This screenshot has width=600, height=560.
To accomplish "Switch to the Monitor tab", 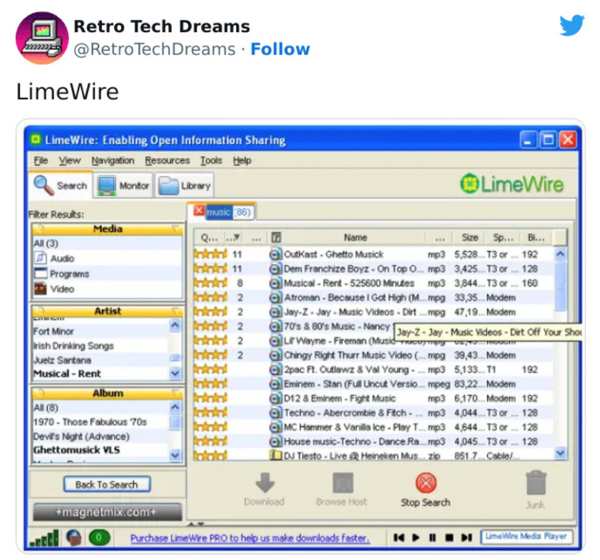I will (123, 185).
